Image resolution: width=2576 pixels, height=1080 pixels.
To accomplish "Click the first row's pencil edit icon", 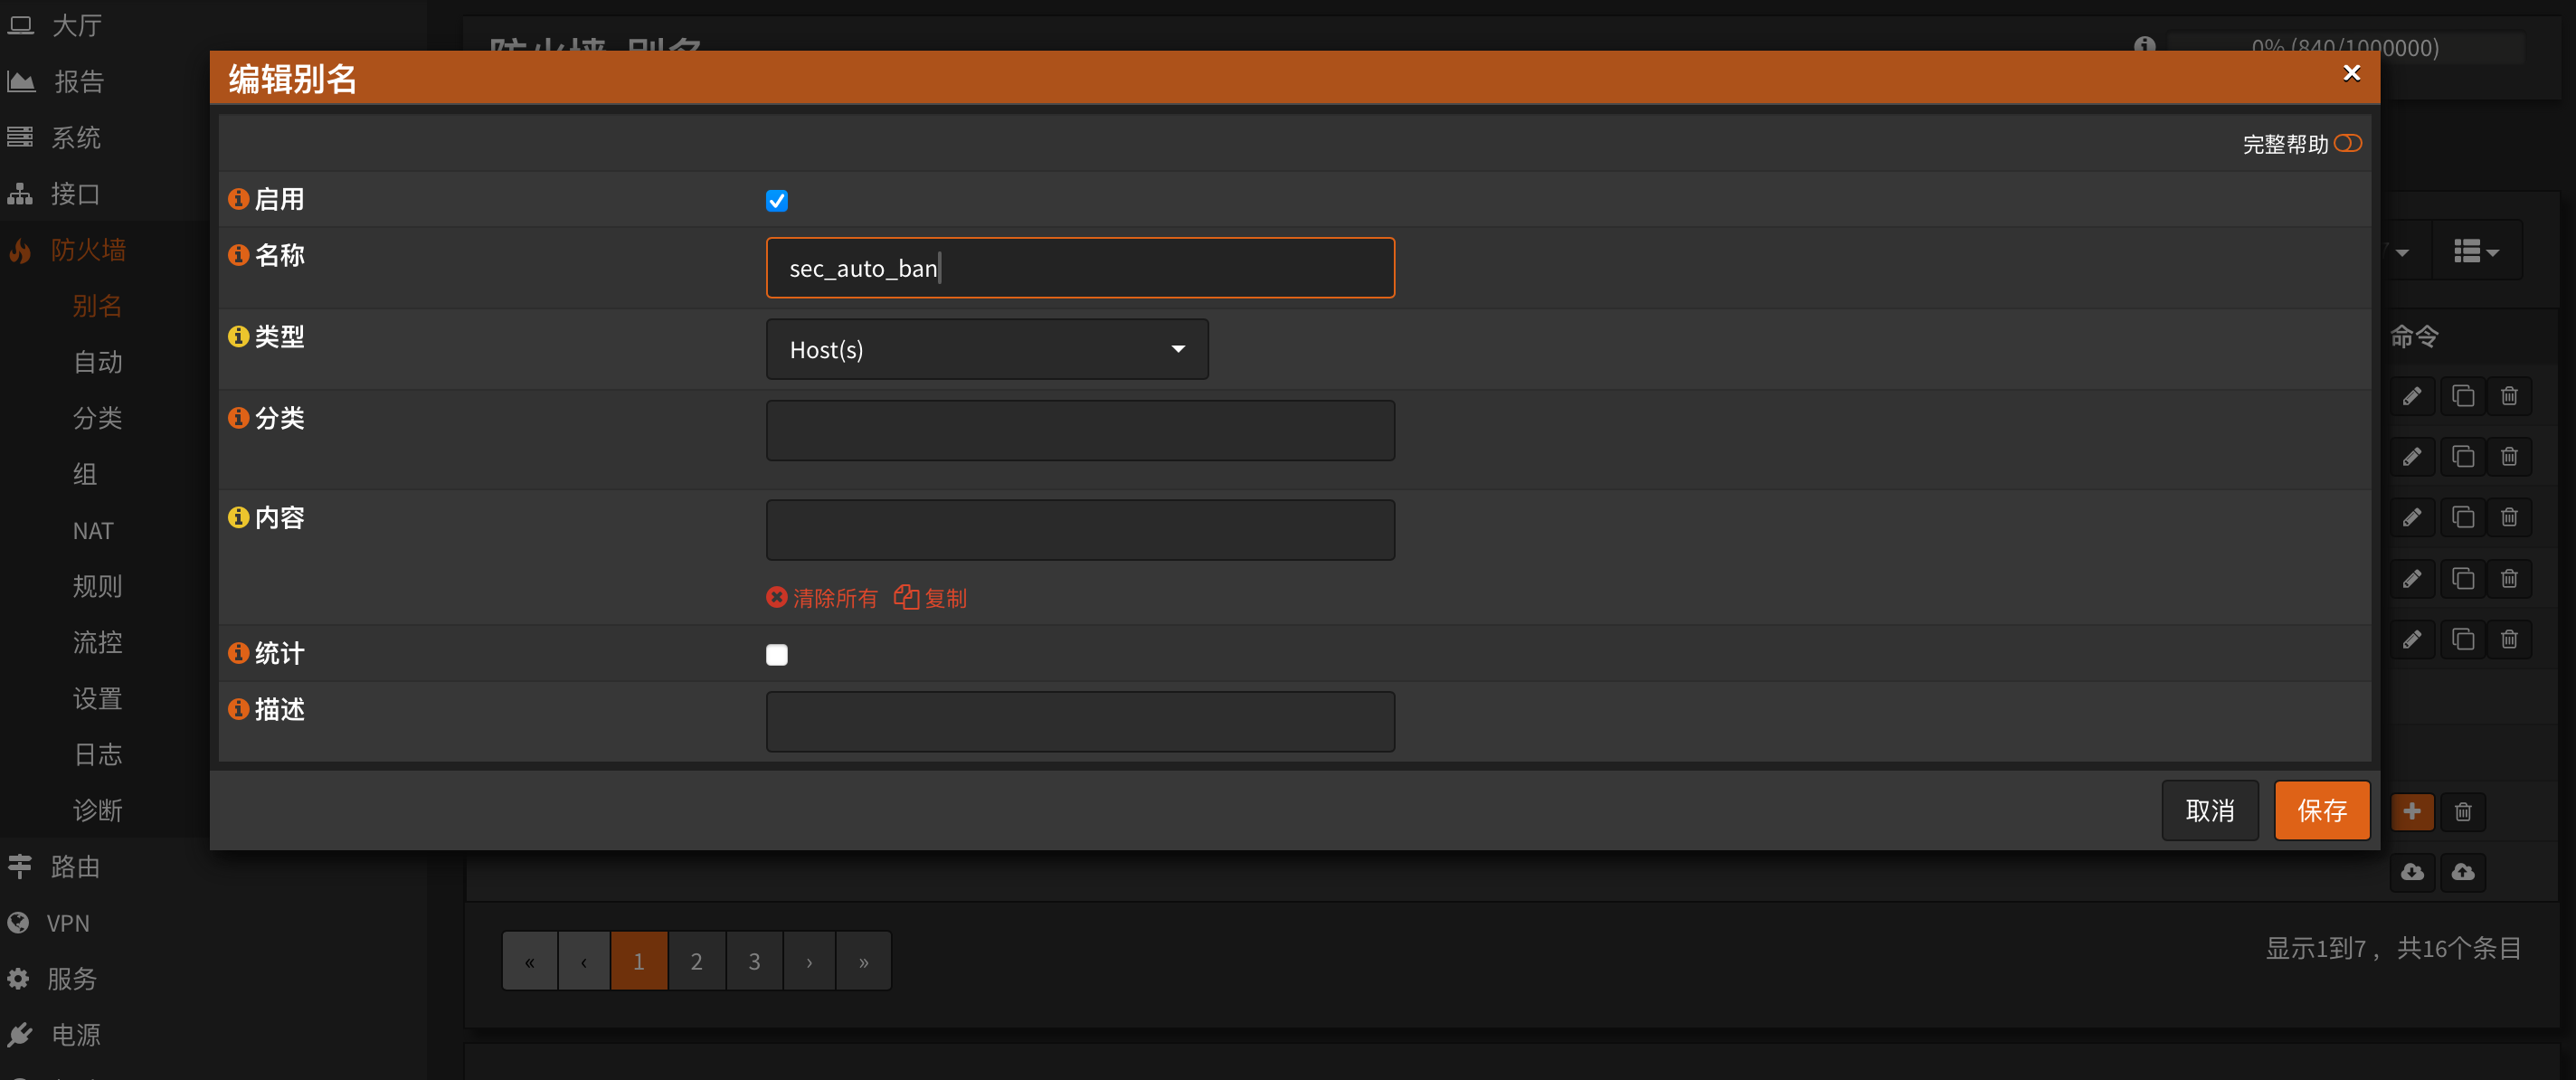I will (x=2411, y=396).
